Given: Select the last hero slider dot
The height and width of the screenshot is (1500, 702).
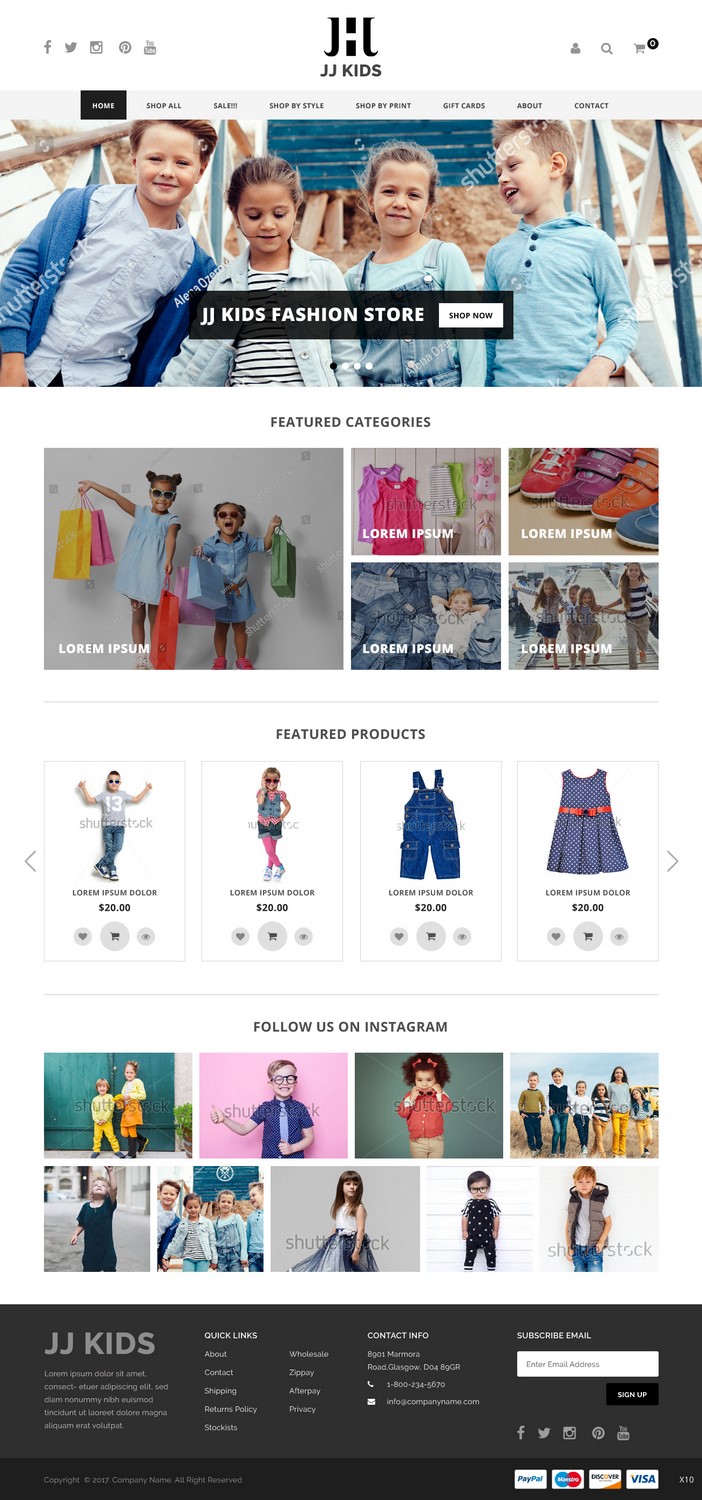Looking at the screenshot, I should [369, 366].
